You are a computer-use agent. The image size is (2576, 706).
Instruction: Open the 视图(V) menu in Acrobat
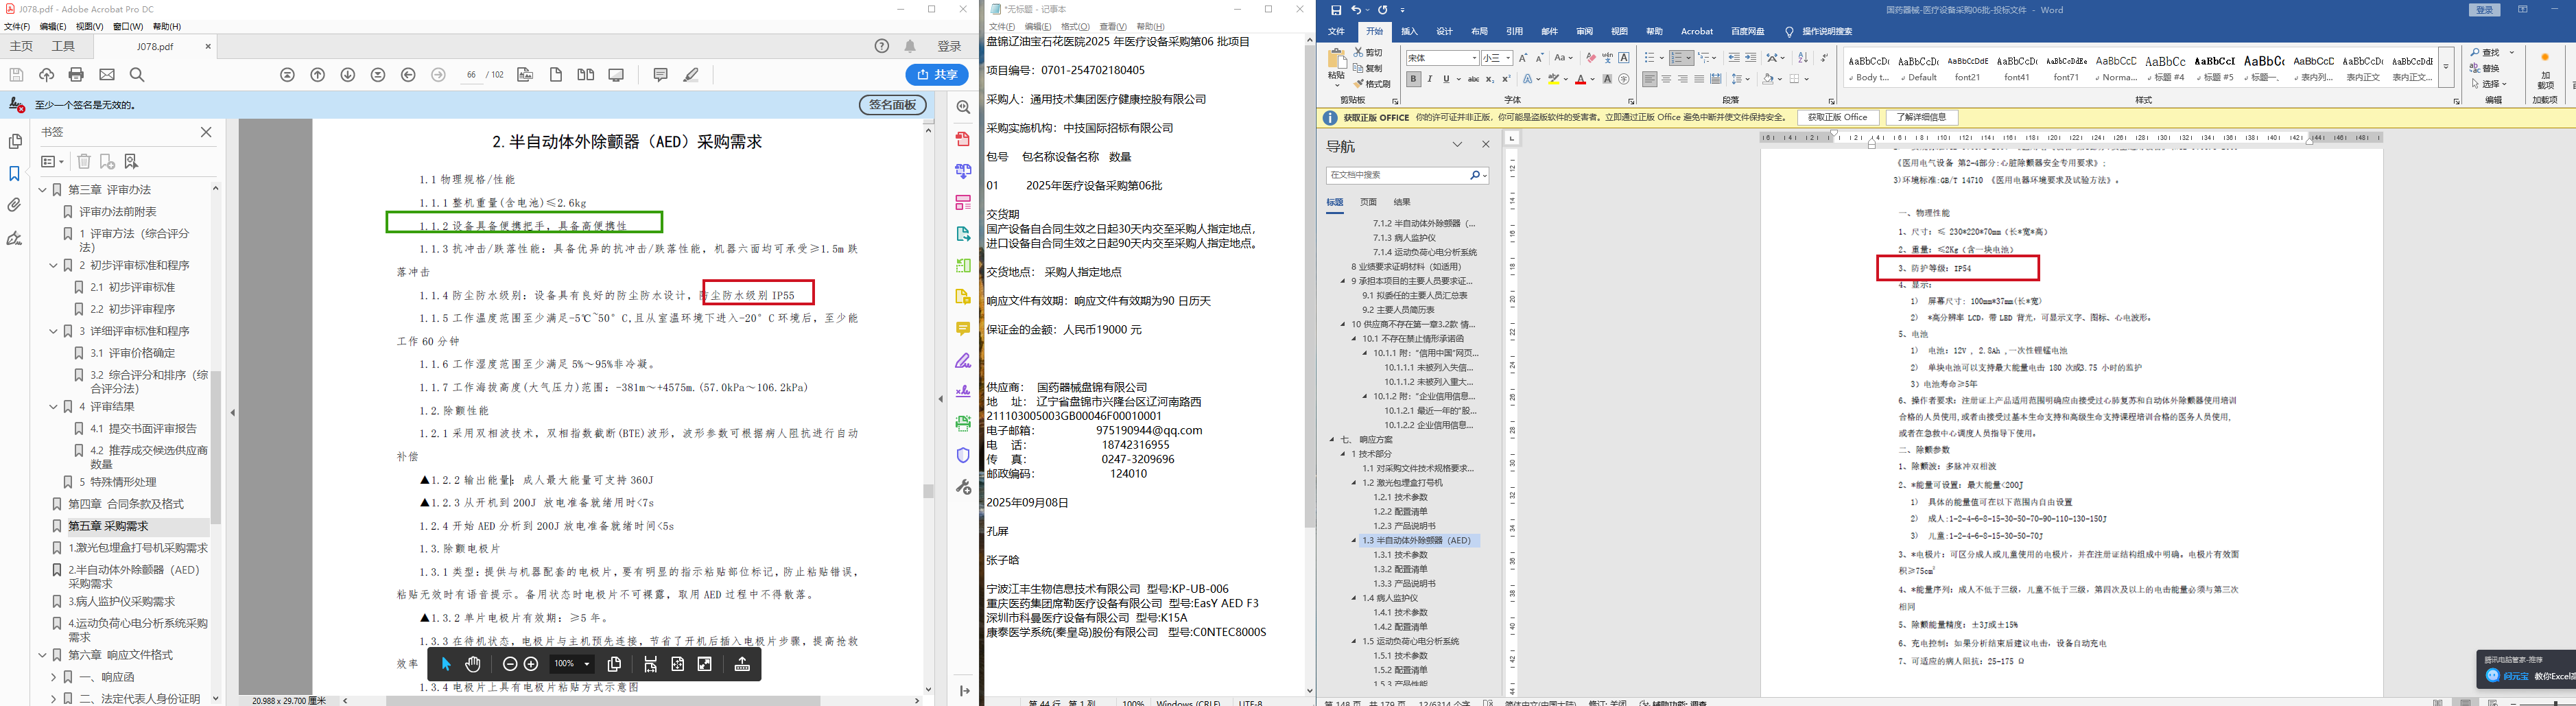[x=89, y=26]
